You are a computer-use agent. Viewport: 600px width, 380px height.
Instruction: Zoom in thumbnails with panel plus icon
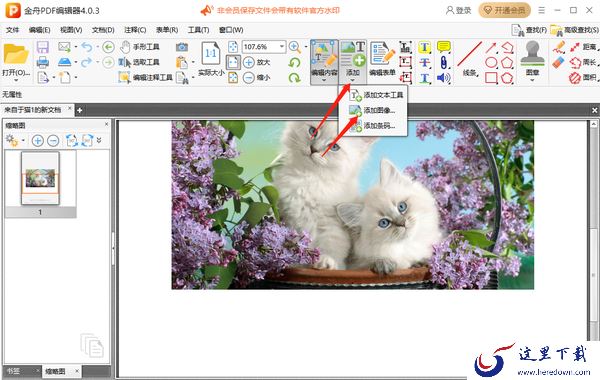point(38,140)
